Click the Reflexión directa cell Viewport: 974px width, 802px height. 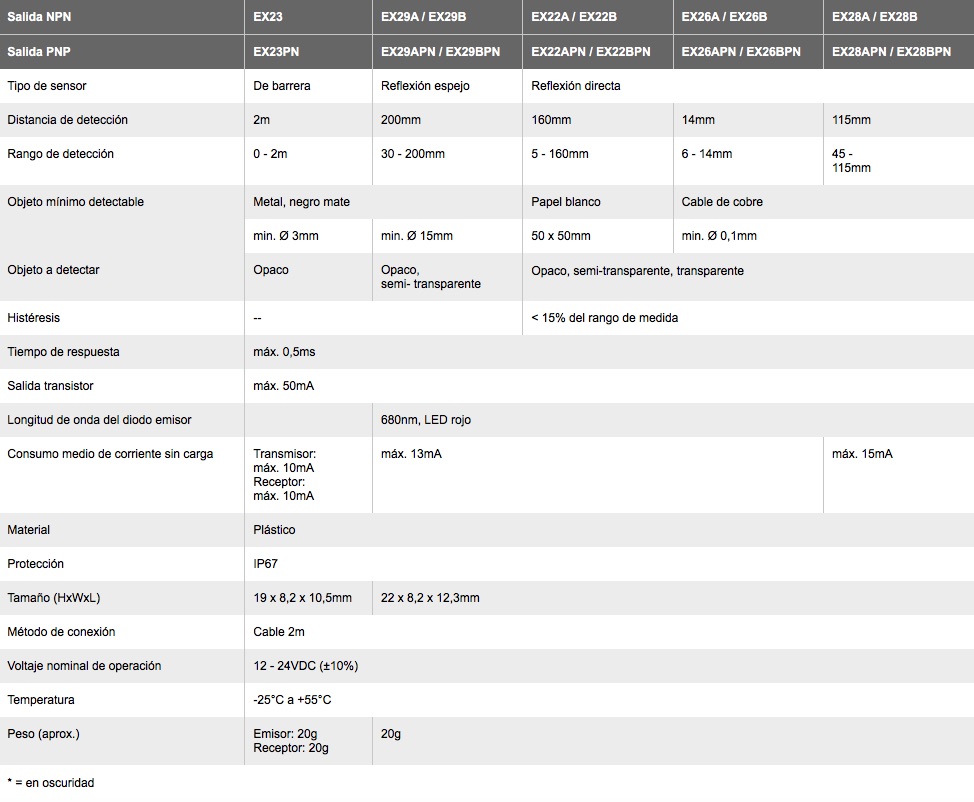click(x=576, y=86)
